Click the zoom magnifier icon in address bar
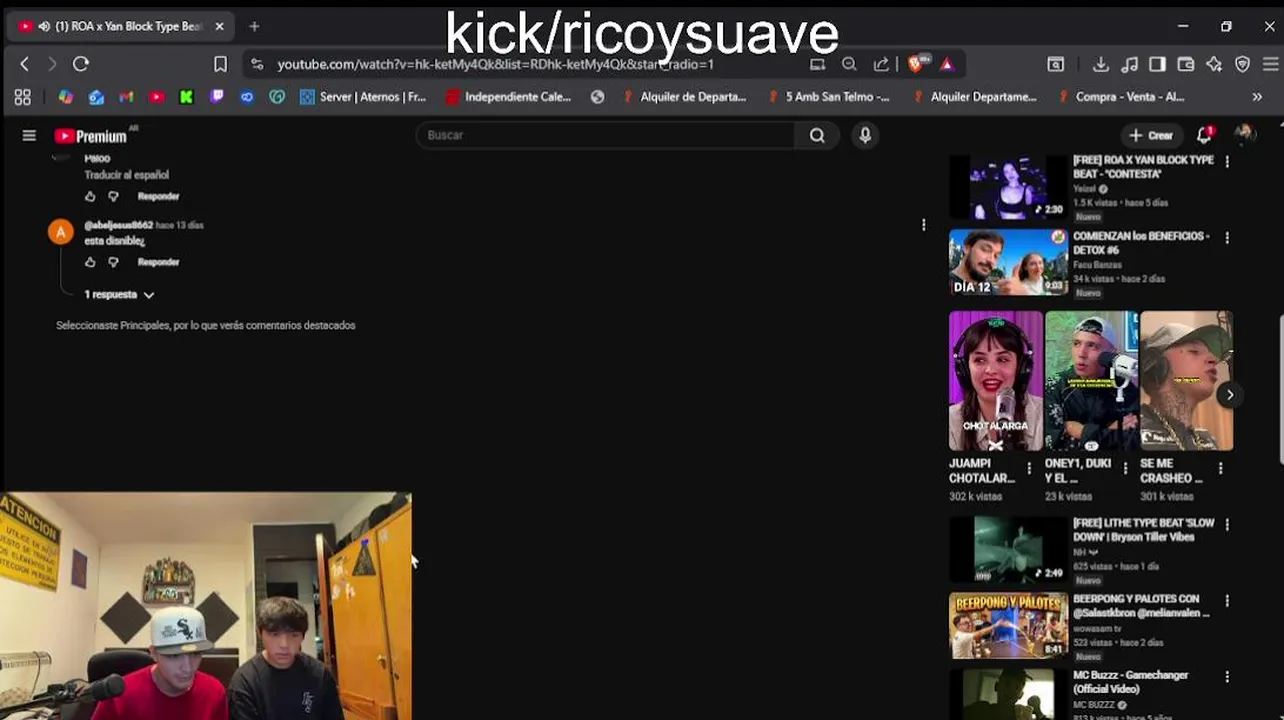This screenshot has height=720, width=1284. [x=849, y=64]
